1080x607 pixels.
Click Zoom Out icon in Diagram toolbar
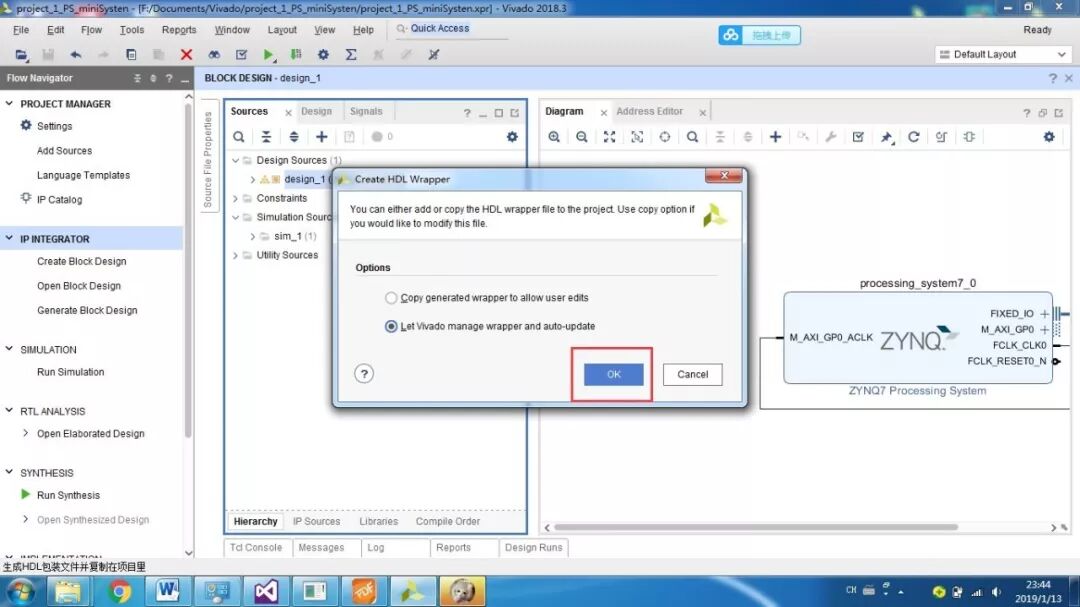[x=581, y=136]
